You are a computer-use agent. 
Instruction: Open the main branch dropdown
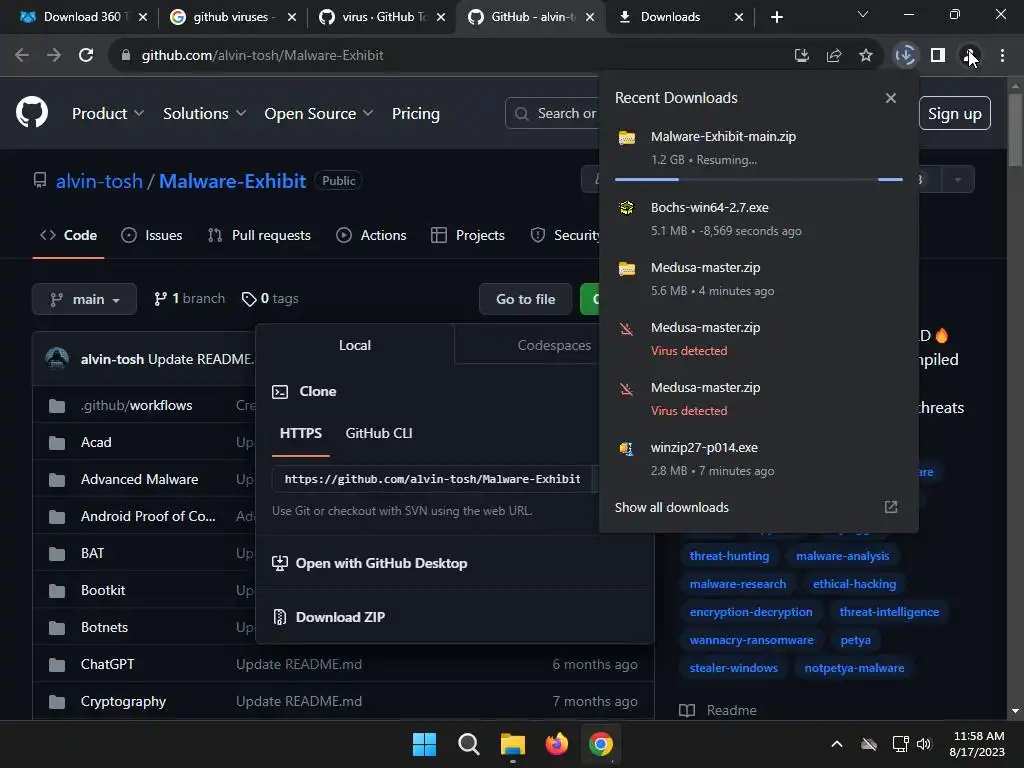(x=84, y=298)
